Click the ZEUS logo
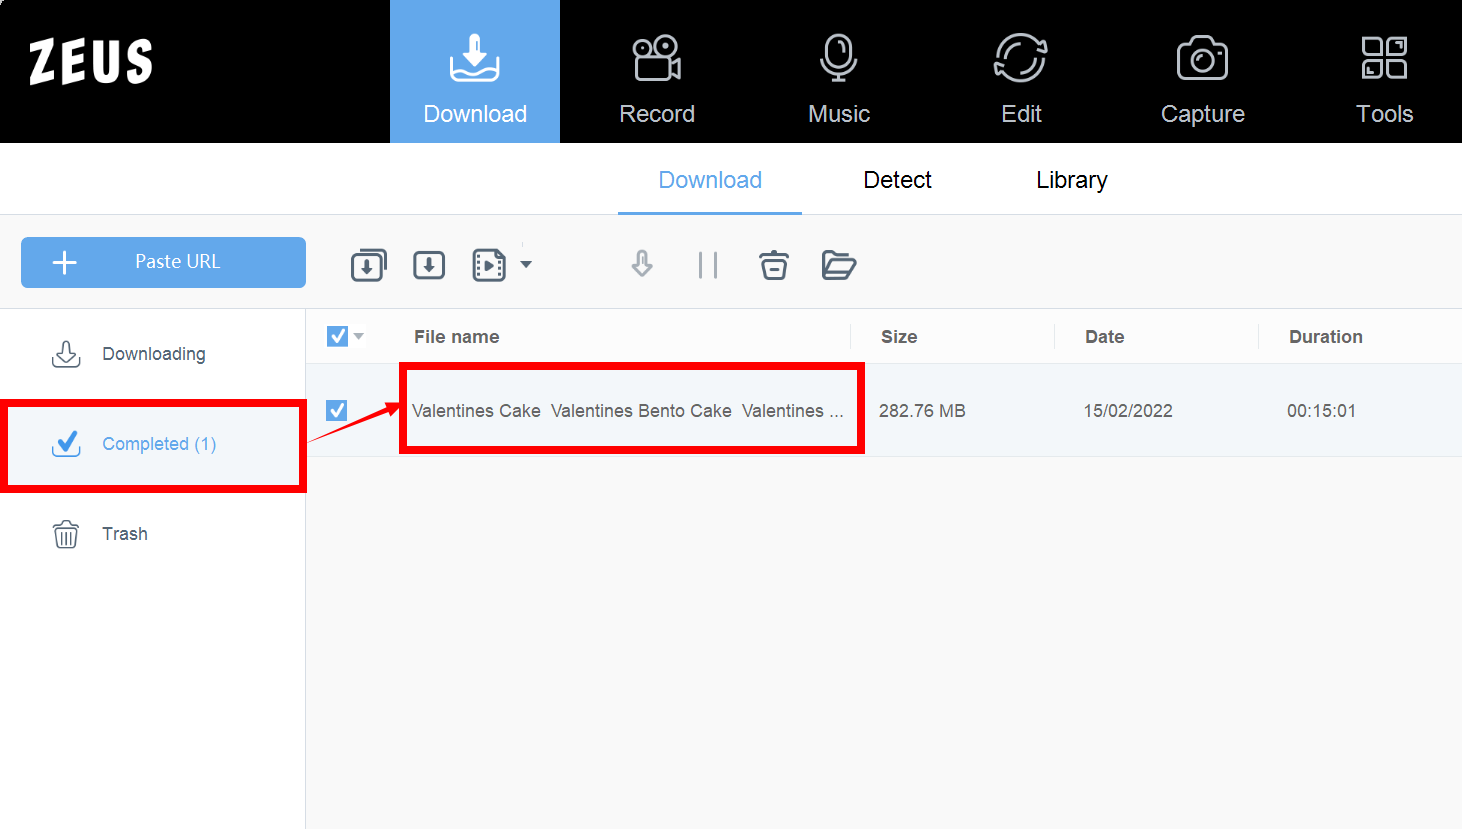Screen dimensions: 1462x829 (91, 62)
